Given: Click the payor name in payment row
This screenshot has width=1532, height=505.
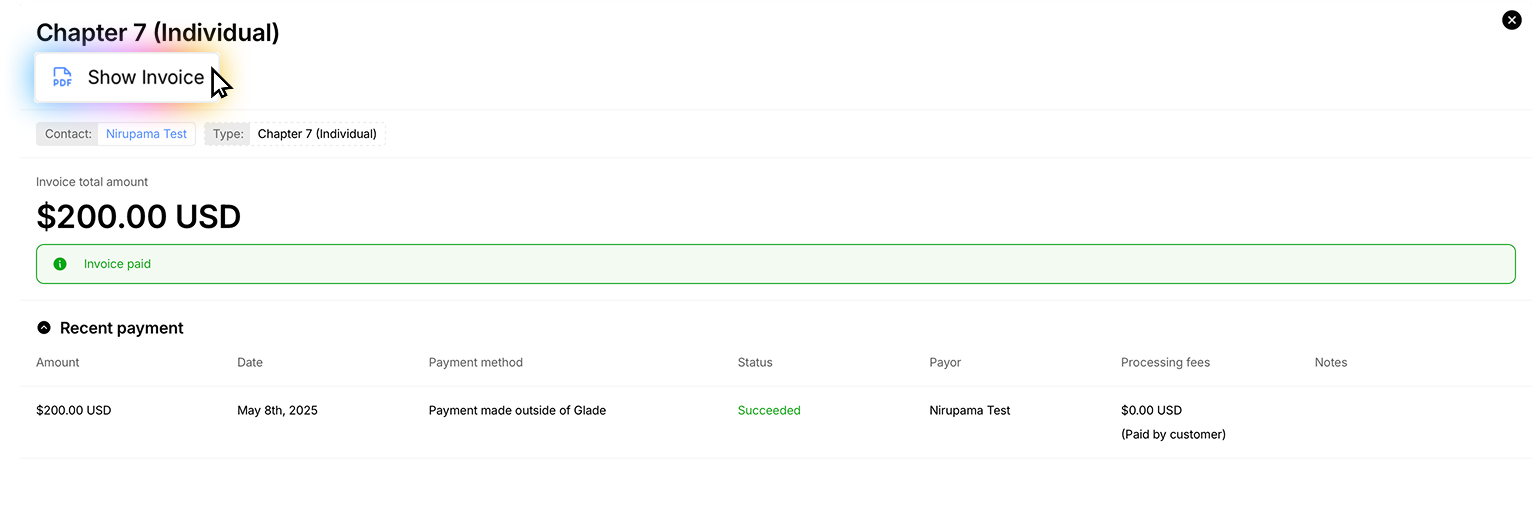Looking at the screenshot, I should click(969, 410).
